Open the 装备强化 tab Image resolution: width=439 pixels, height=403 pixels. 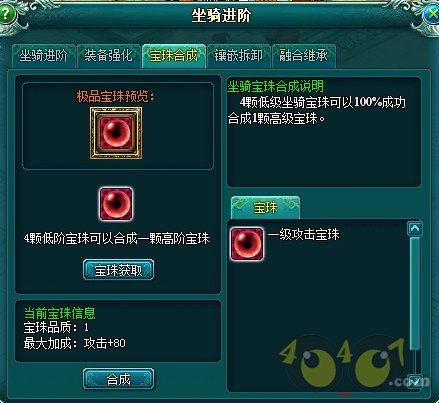coord(108,56)
